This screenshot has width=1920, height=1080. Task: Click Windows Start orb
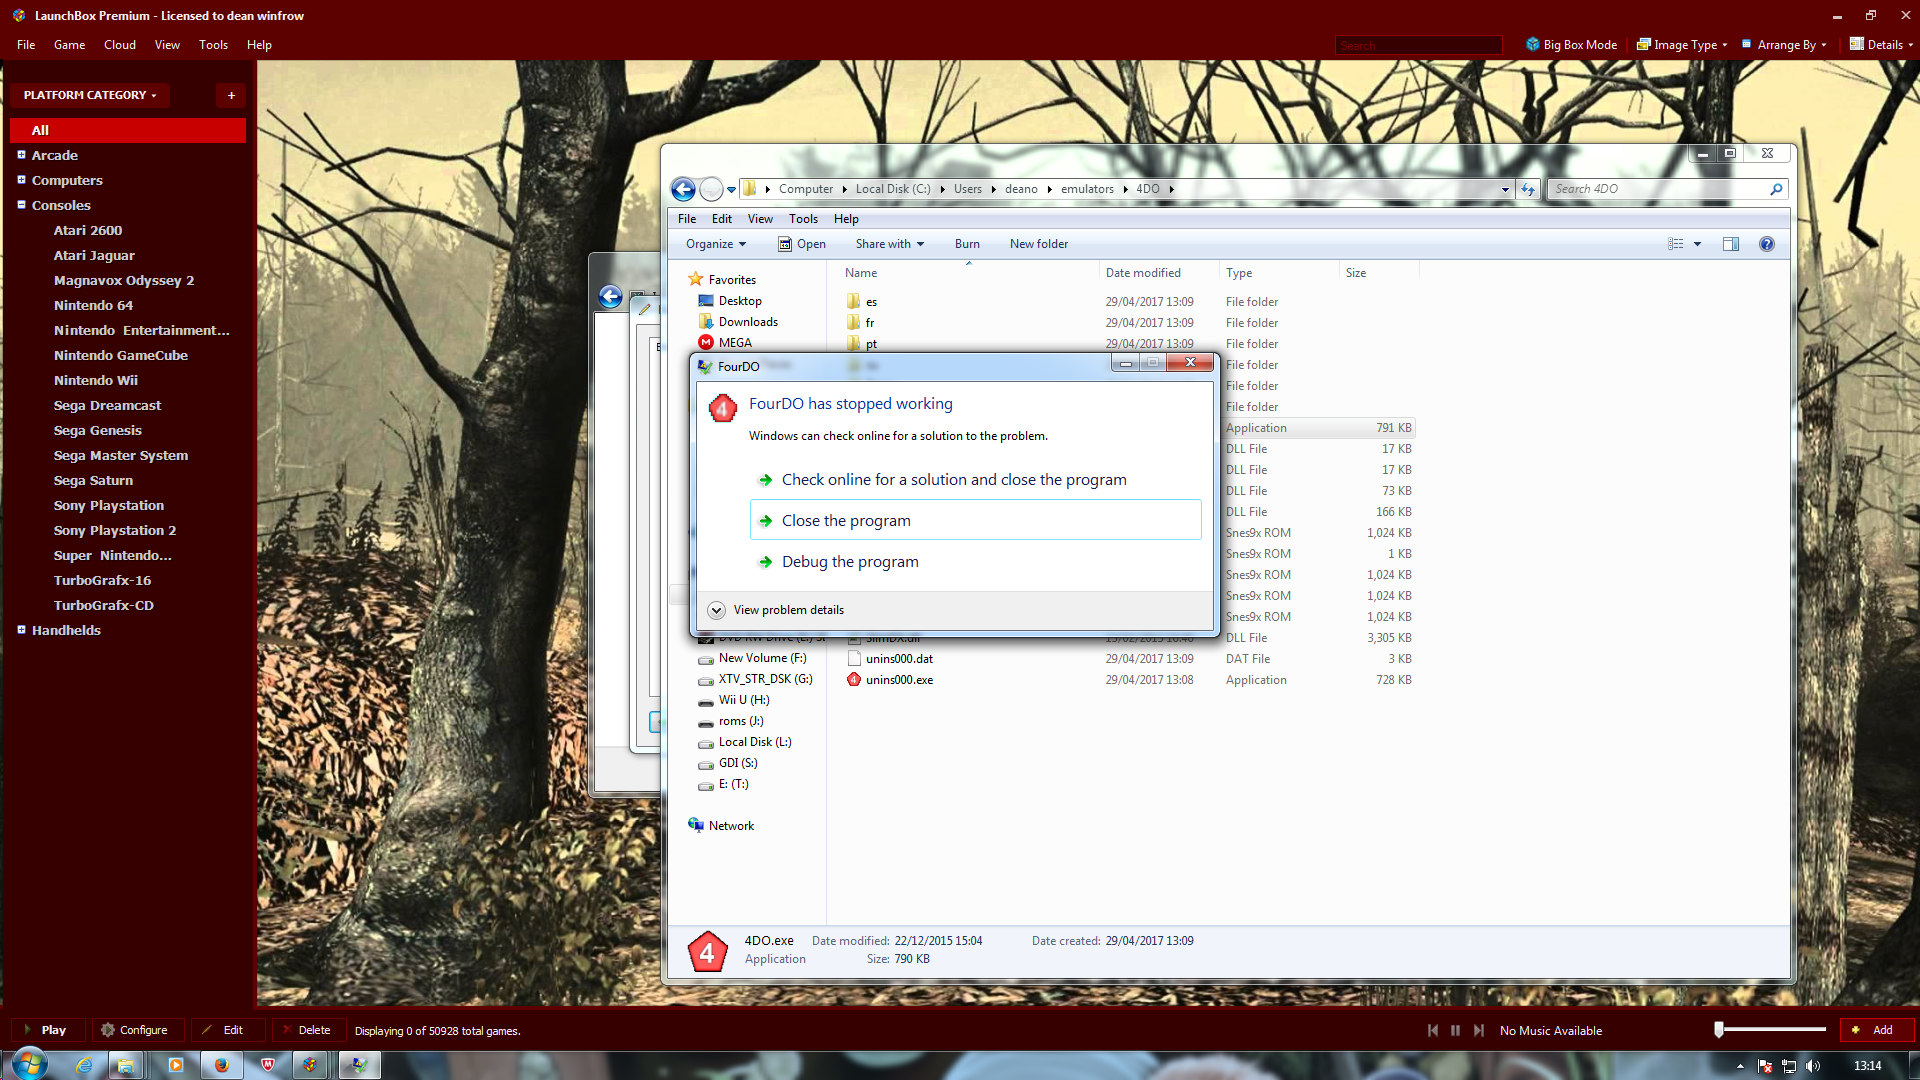click(x=28, y=1064)
